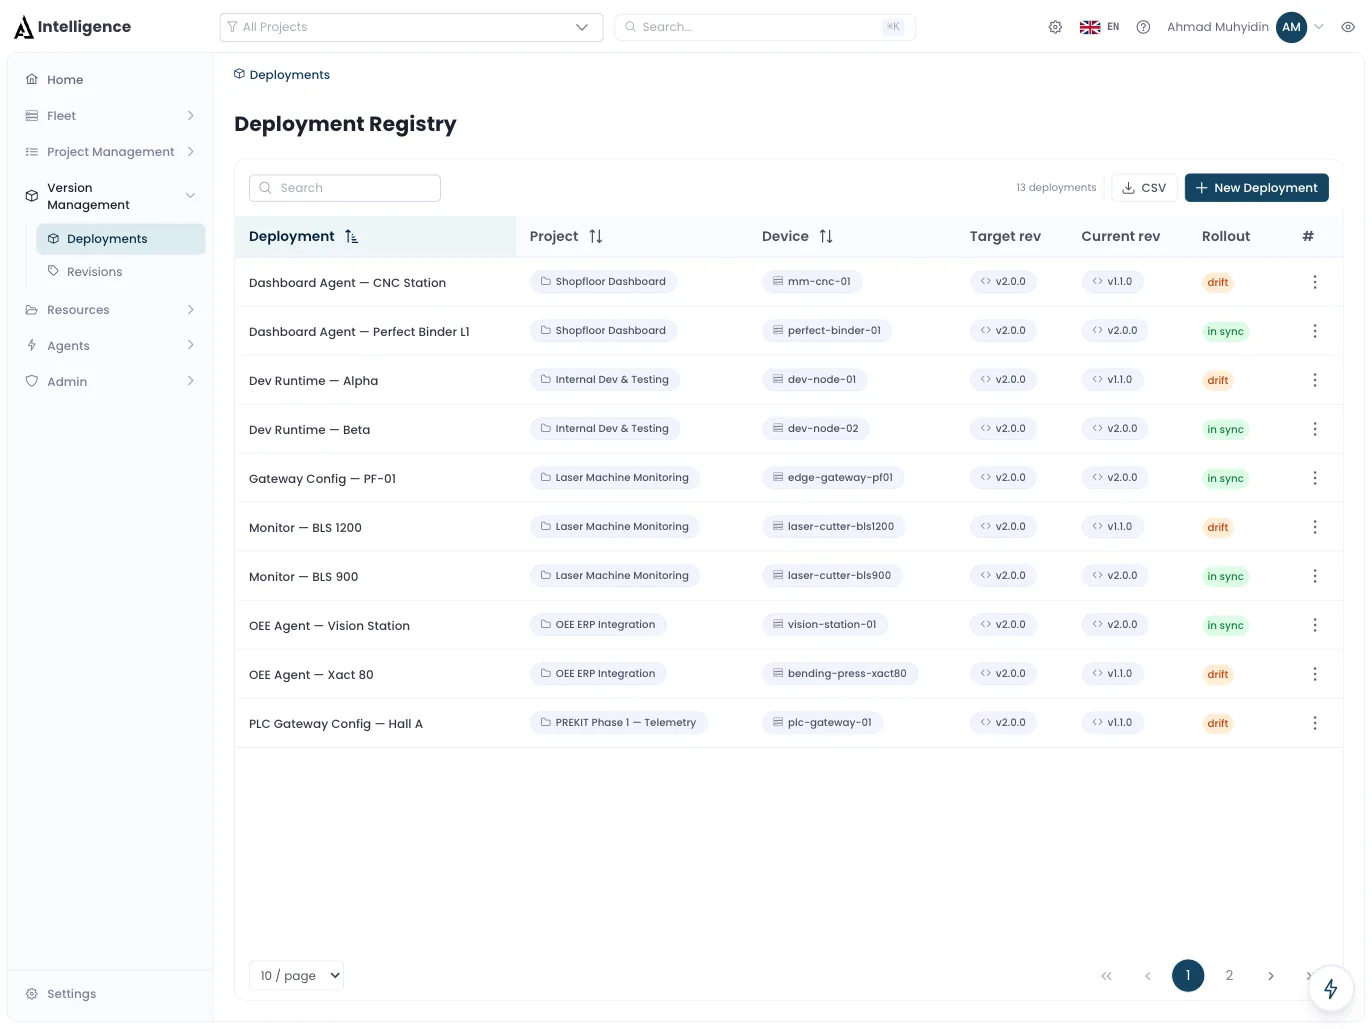Click the bending-press-xact80 device tag
This screenshot has height=1029, width=1372.
(840, 674)
